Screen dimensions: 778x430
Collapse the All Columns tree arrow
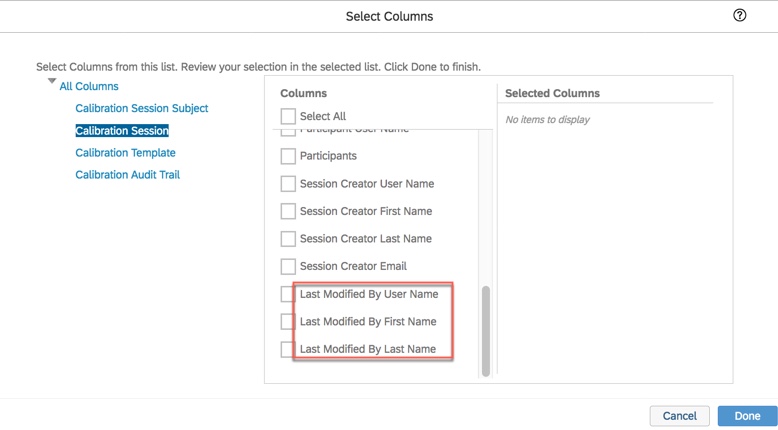pyautogui.click(x=52, y=81)
